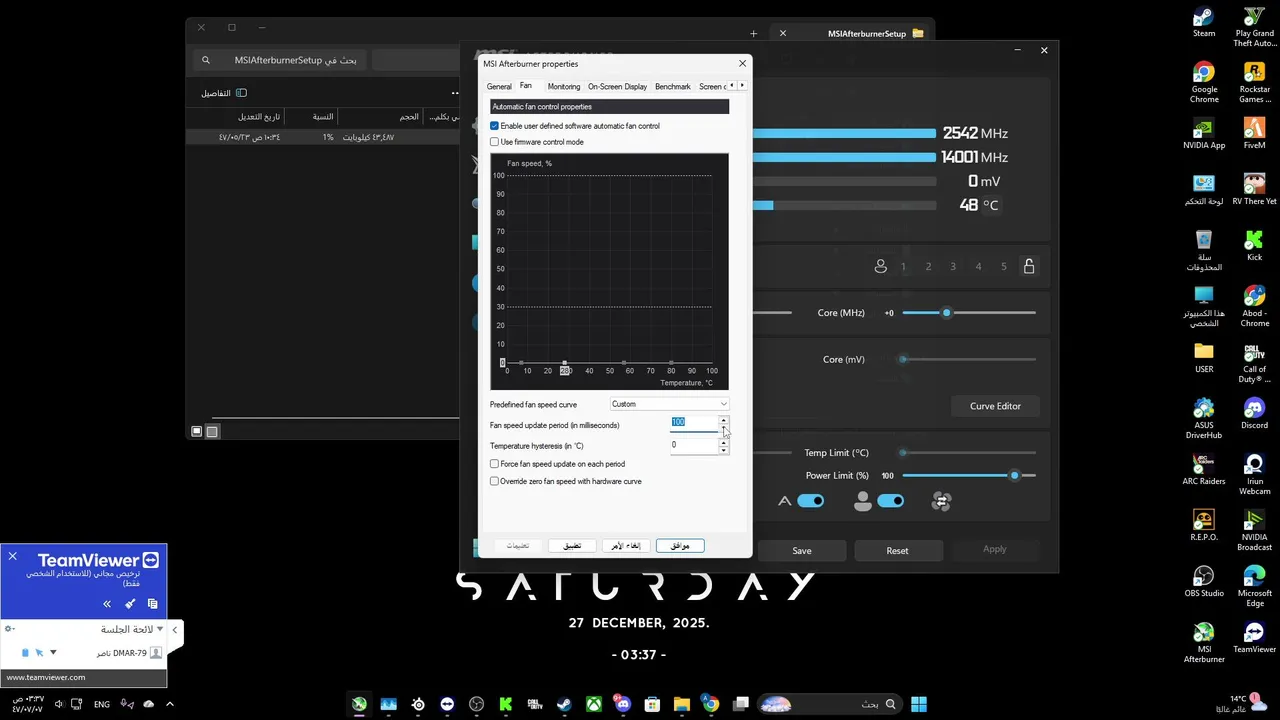The width and height of the screenshot is (1280, 720).
Task: Open Microsoft Store from the taskbar
Action: click(652, 704)
